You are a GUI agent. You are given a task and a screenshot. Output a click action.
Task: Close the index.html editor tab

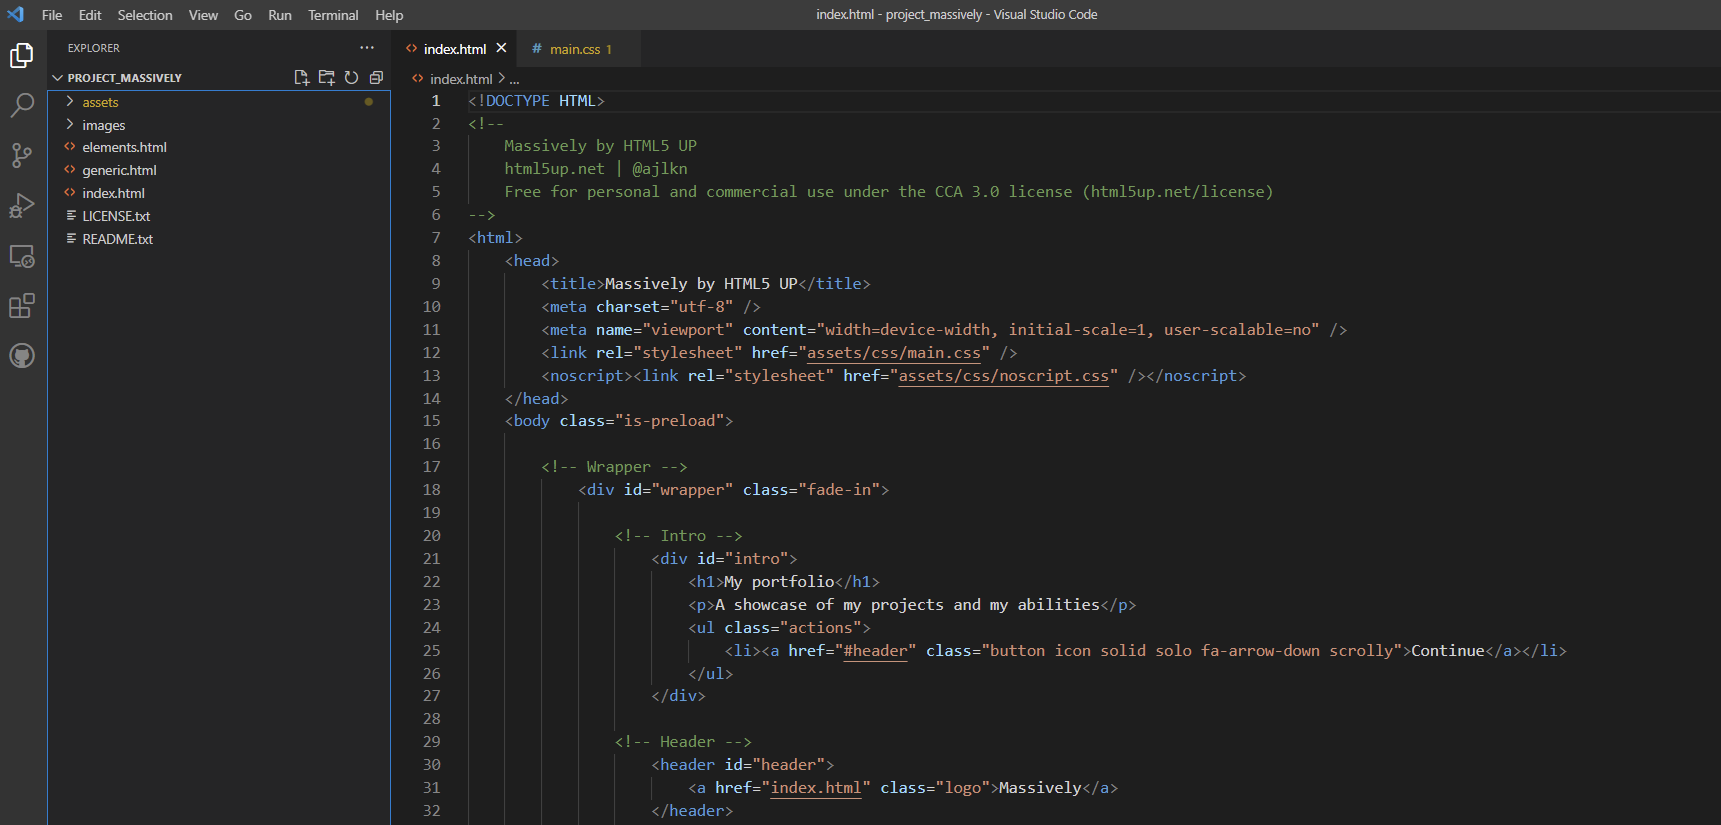click(x=501, y=48)
